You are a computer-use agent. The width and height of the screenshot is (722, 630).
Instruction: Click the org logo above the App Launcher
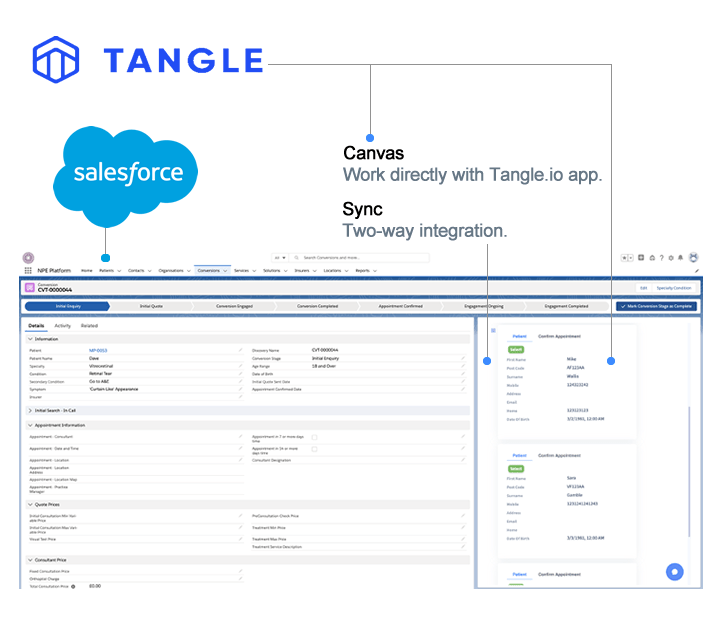pos(28,257)
